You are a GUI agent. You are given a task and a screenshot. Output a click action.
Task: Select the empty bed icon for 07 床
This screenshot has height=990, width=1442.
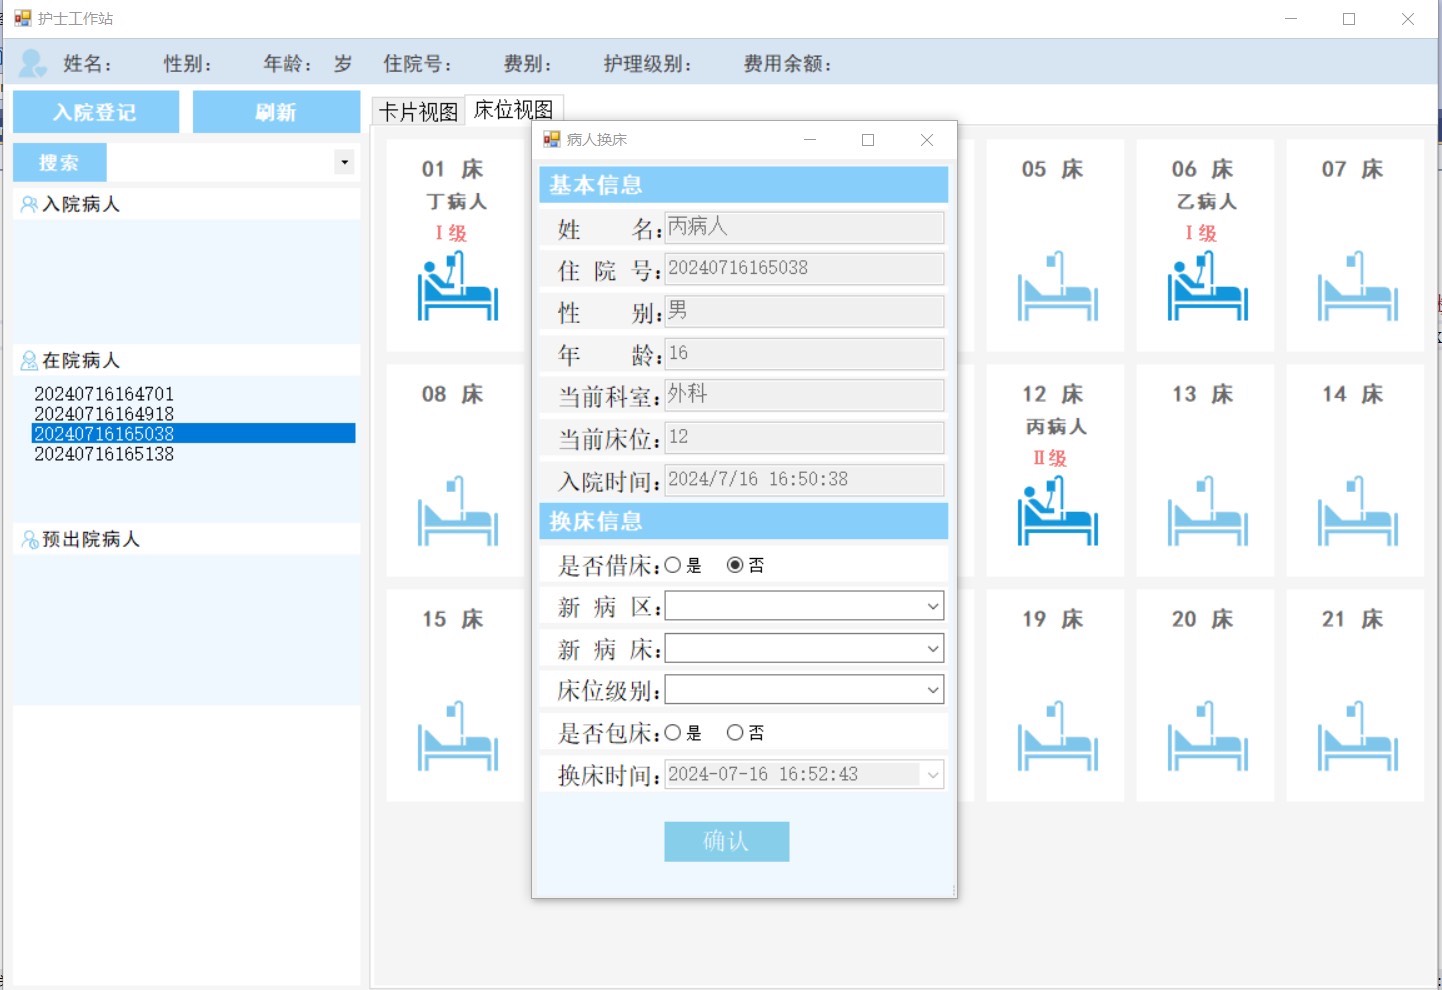[x=1357, y=286]
